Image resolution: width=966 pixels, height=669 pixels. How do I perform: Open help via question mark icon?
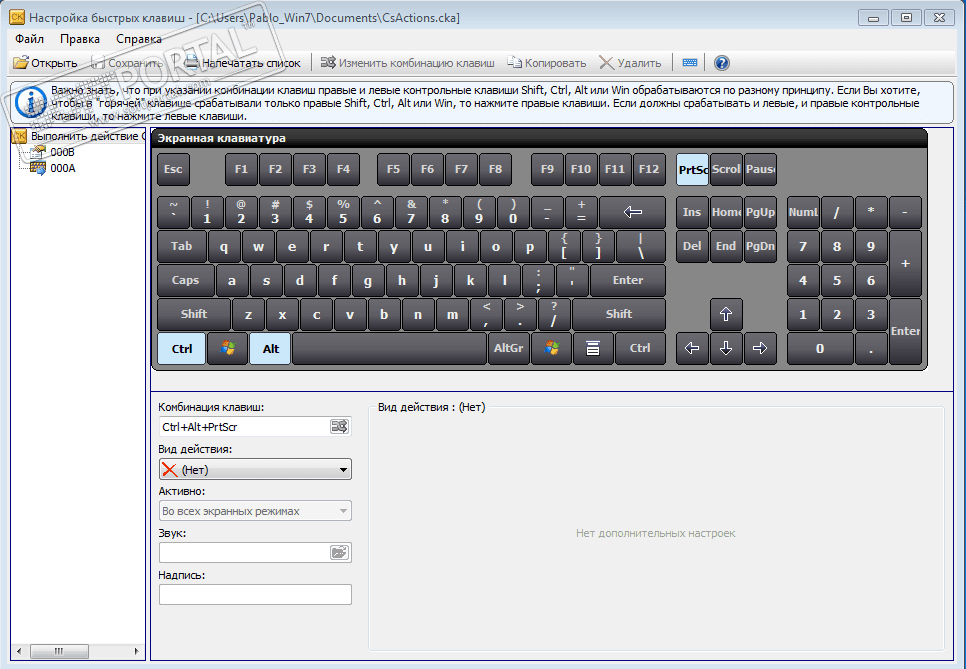coord(721,63)
